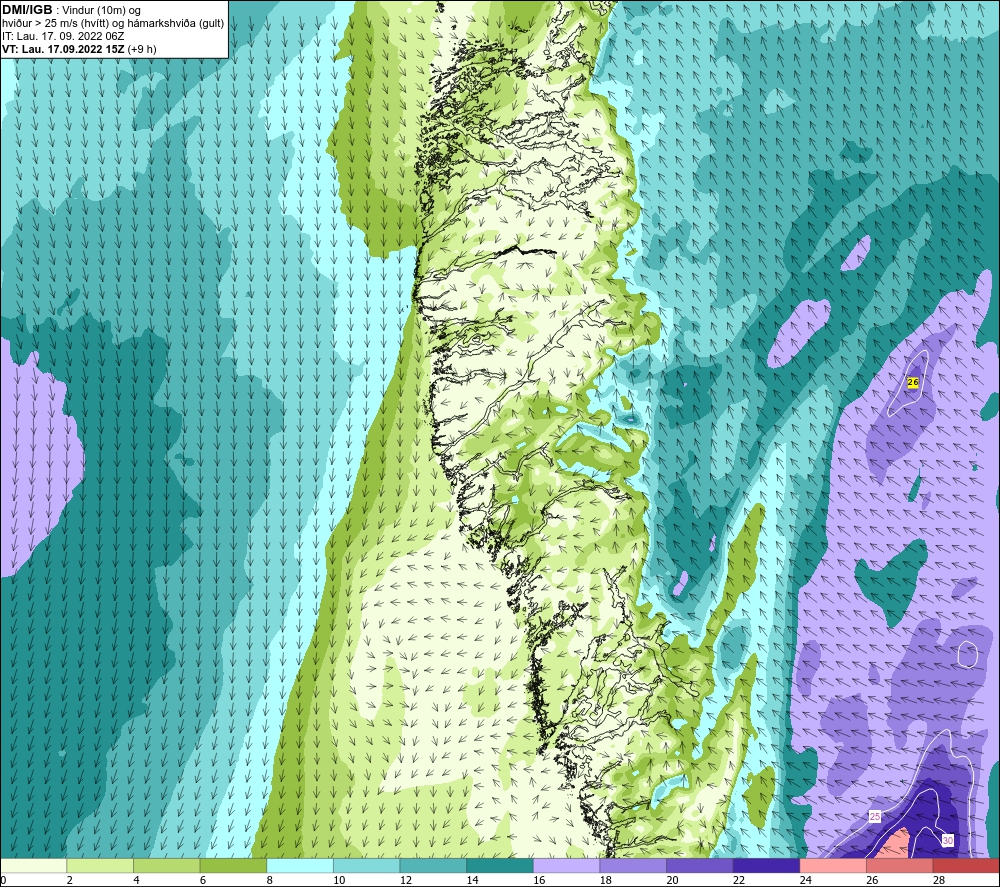Pick the violet 20–22 m/s legend swatch

click(700, 866)
